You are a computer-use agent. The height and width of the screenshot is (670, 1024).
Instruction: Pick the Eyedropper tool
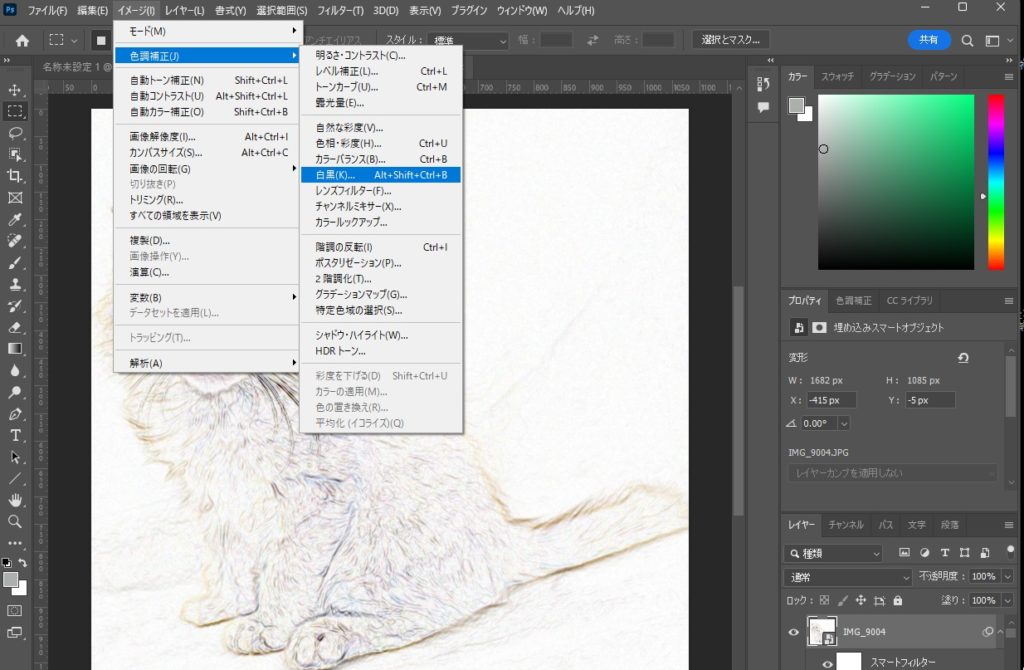tap(15, 219)
